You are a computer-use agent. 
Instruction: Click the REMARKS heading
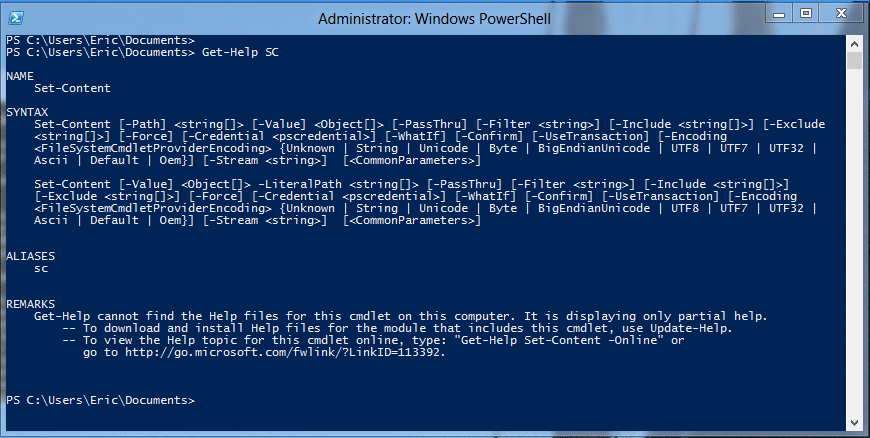31,304
